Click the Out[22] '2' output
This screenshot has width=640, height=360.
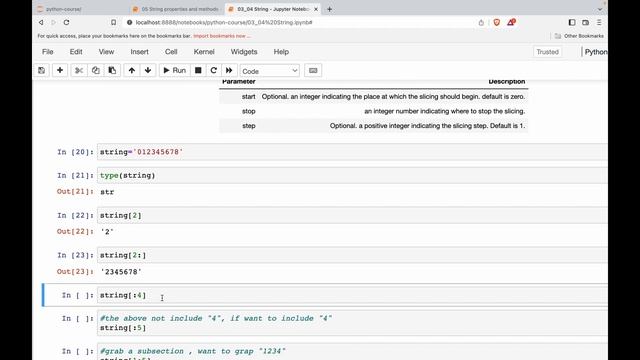click(x=107, y=232)
